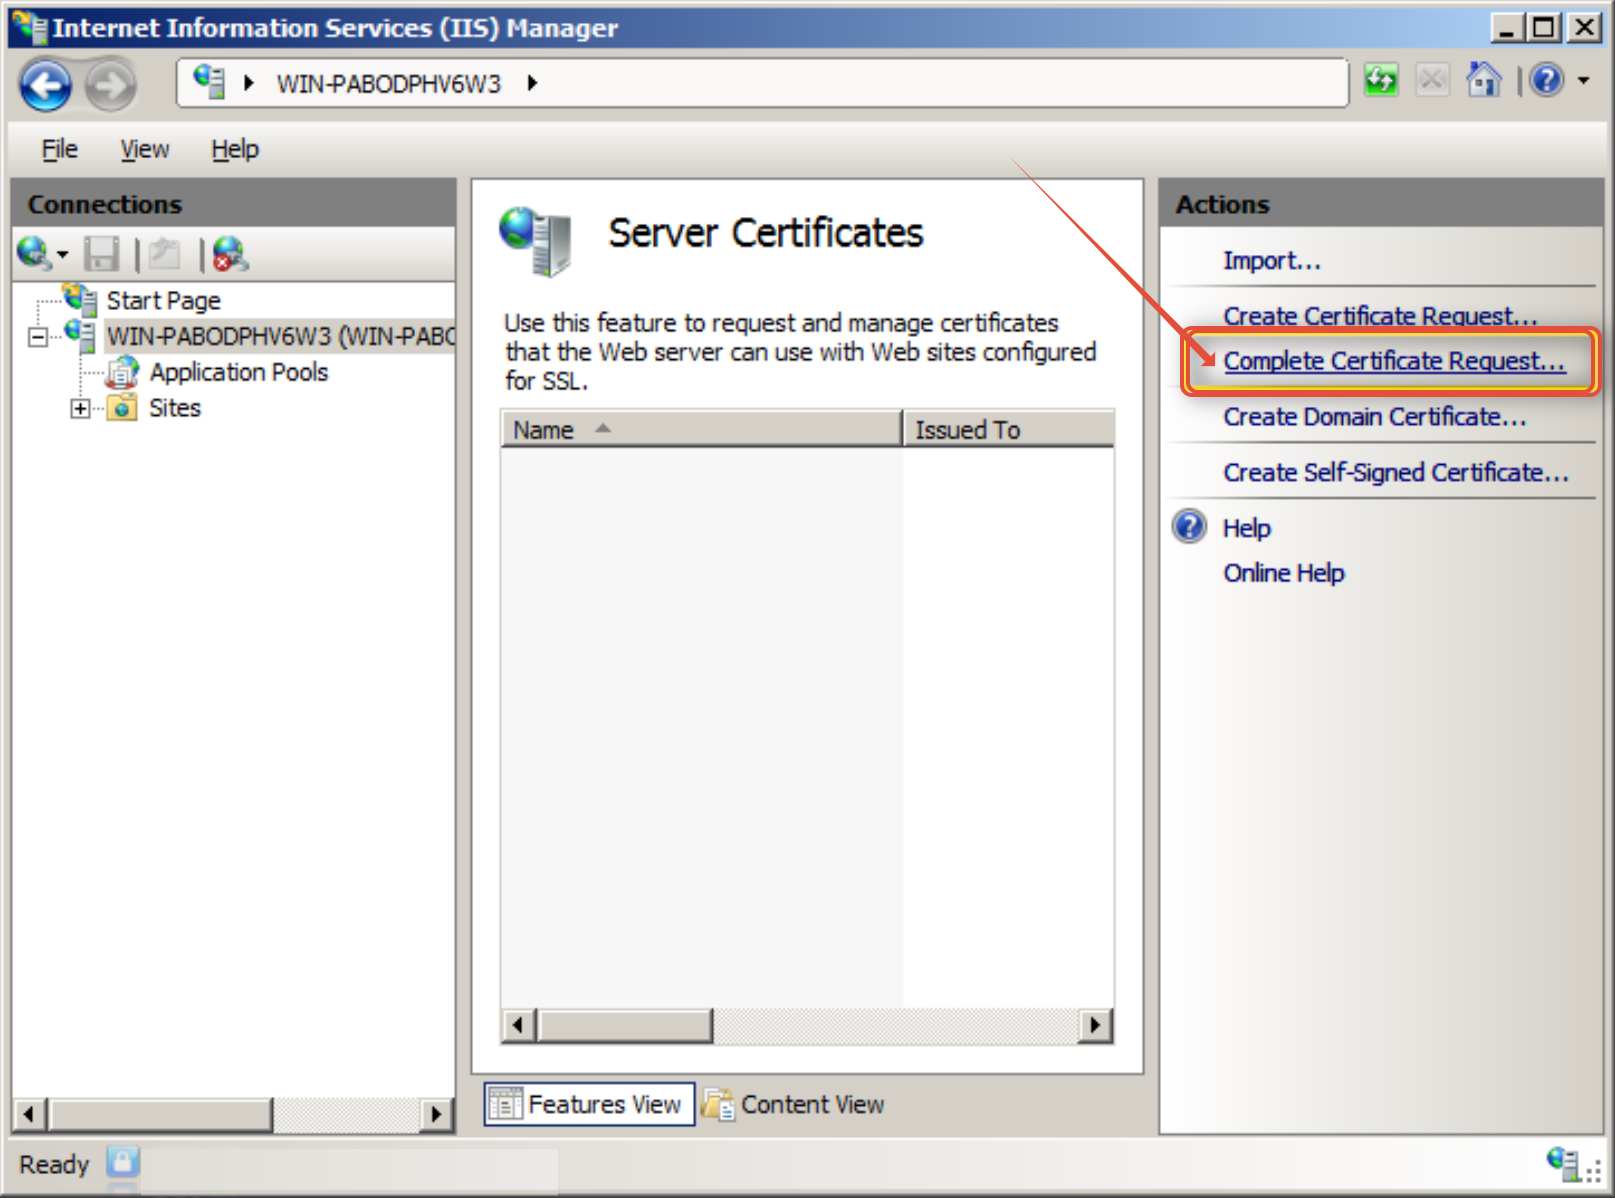Image resolution: width=1615 pixels, height=1198 pixels.
Task: Click the grayed Forward arrow button
Action: pos(110,85)
